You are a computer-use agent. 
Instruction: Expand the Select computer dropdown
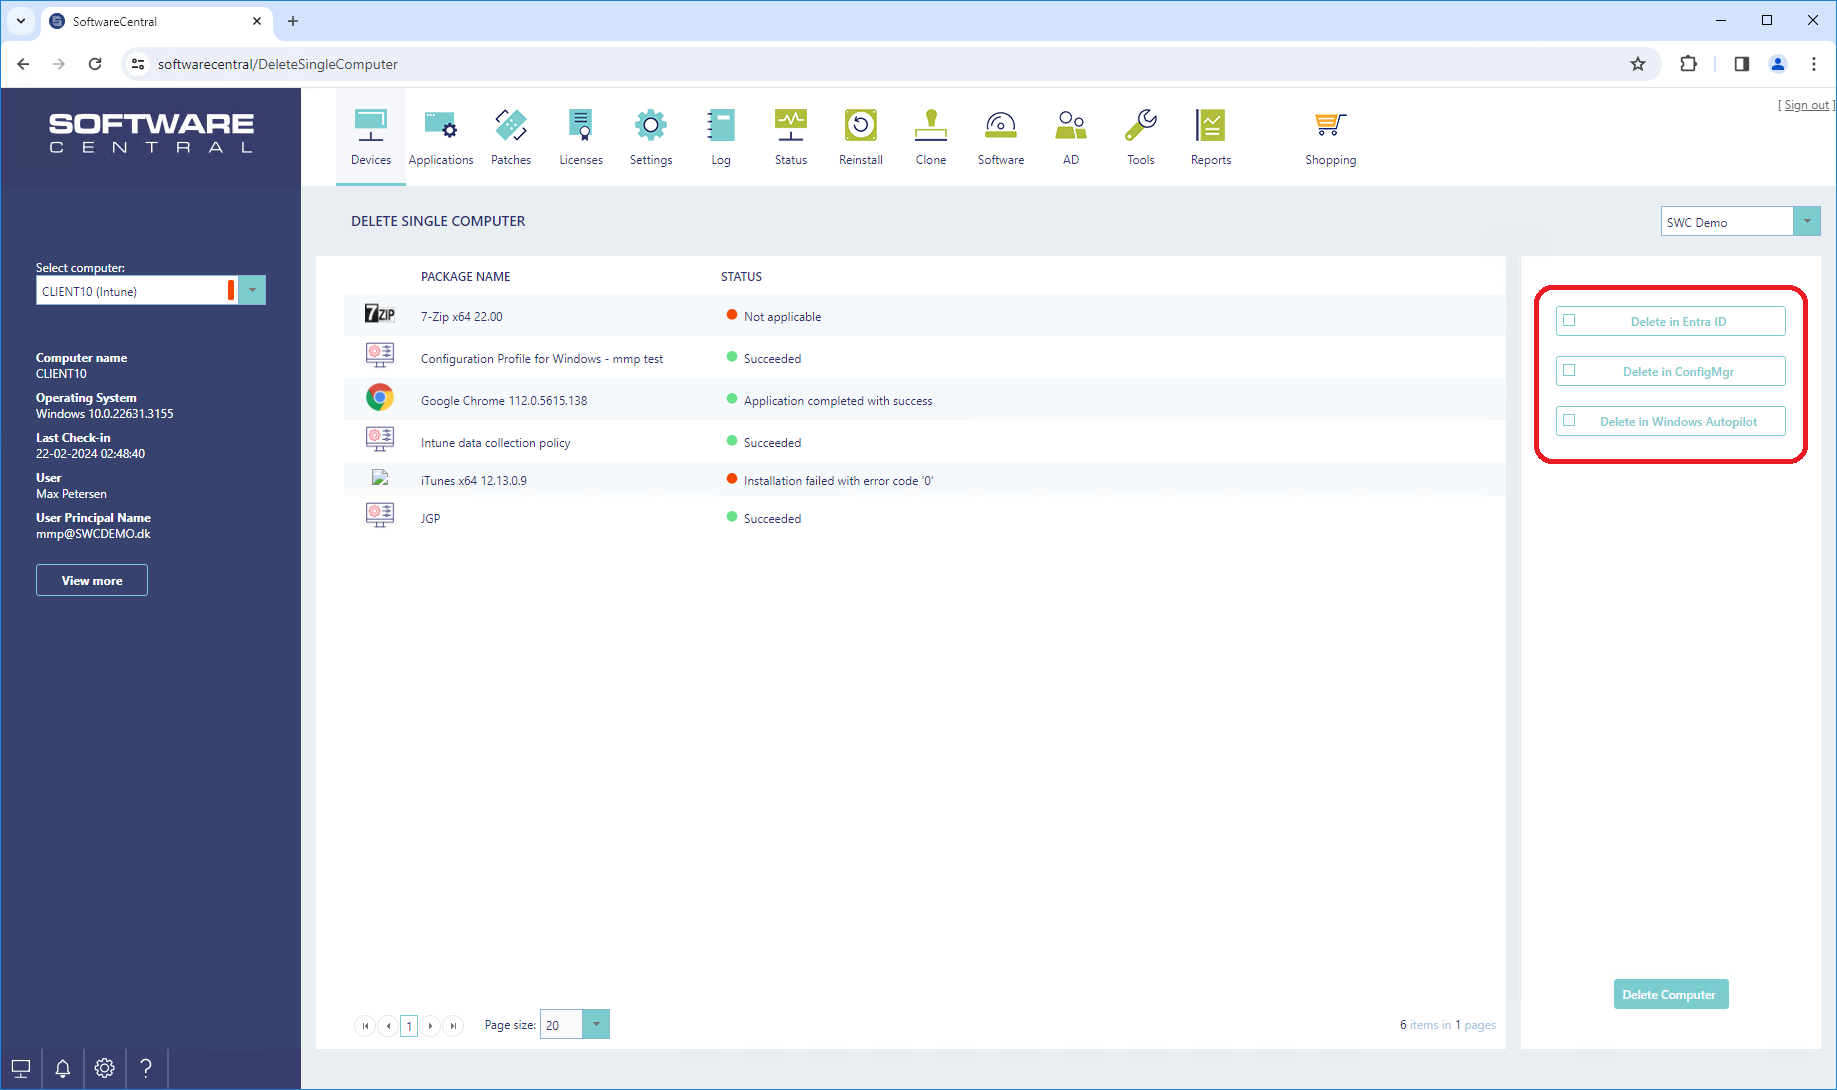(x=252, y=290)
